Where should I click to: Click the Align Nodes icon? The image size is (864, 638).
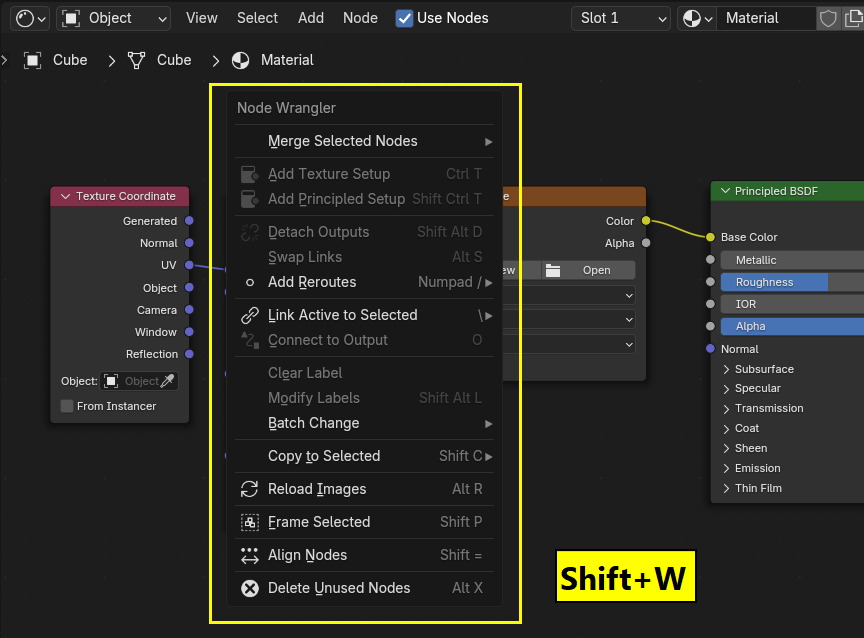250,555
